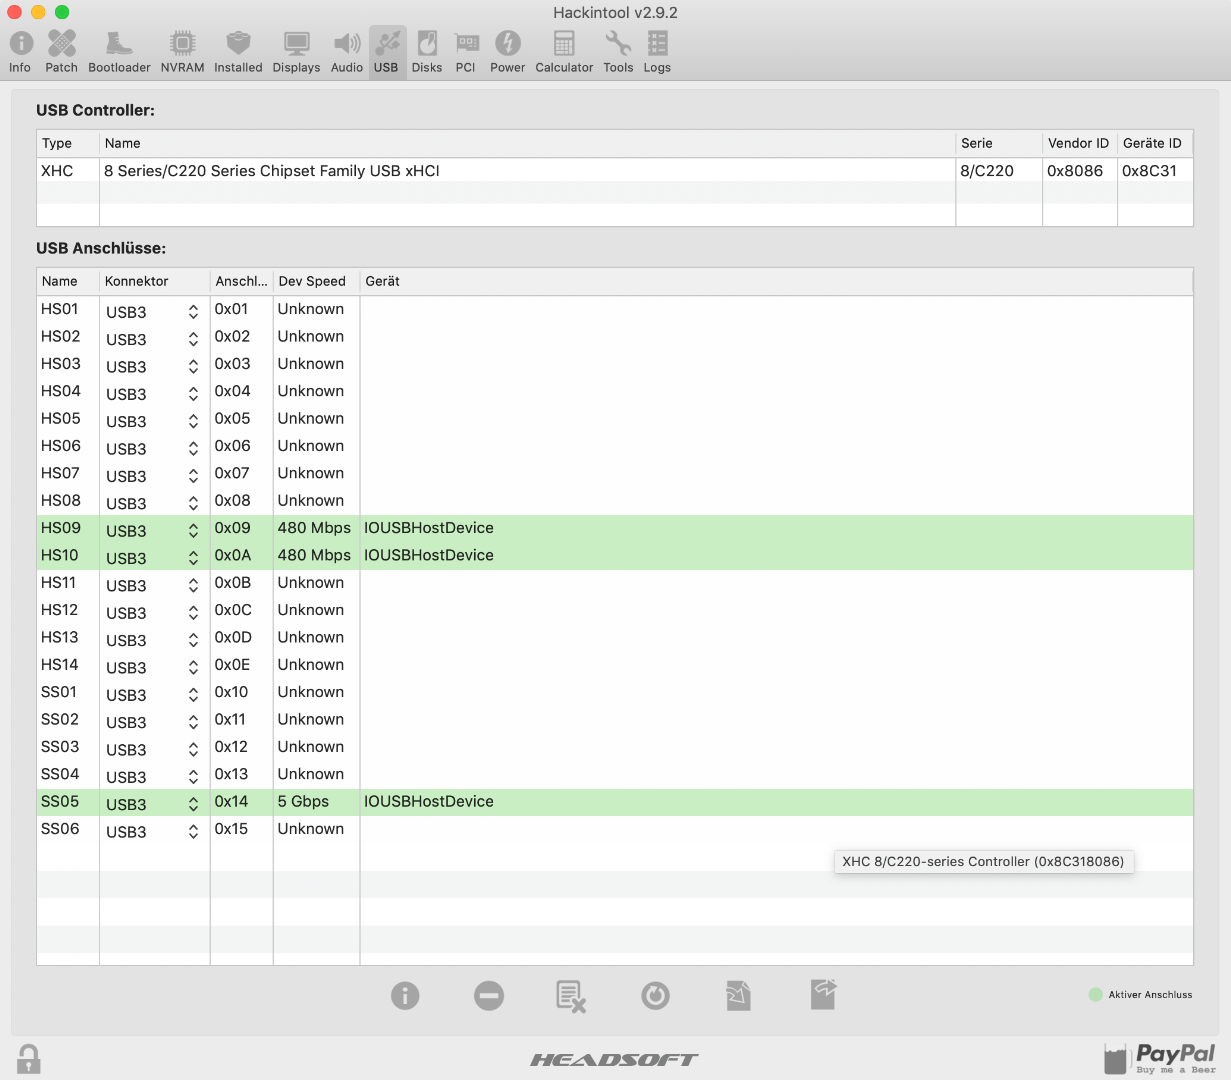
Task: Switch to the Bootloader section
Action: pos(119,52)
